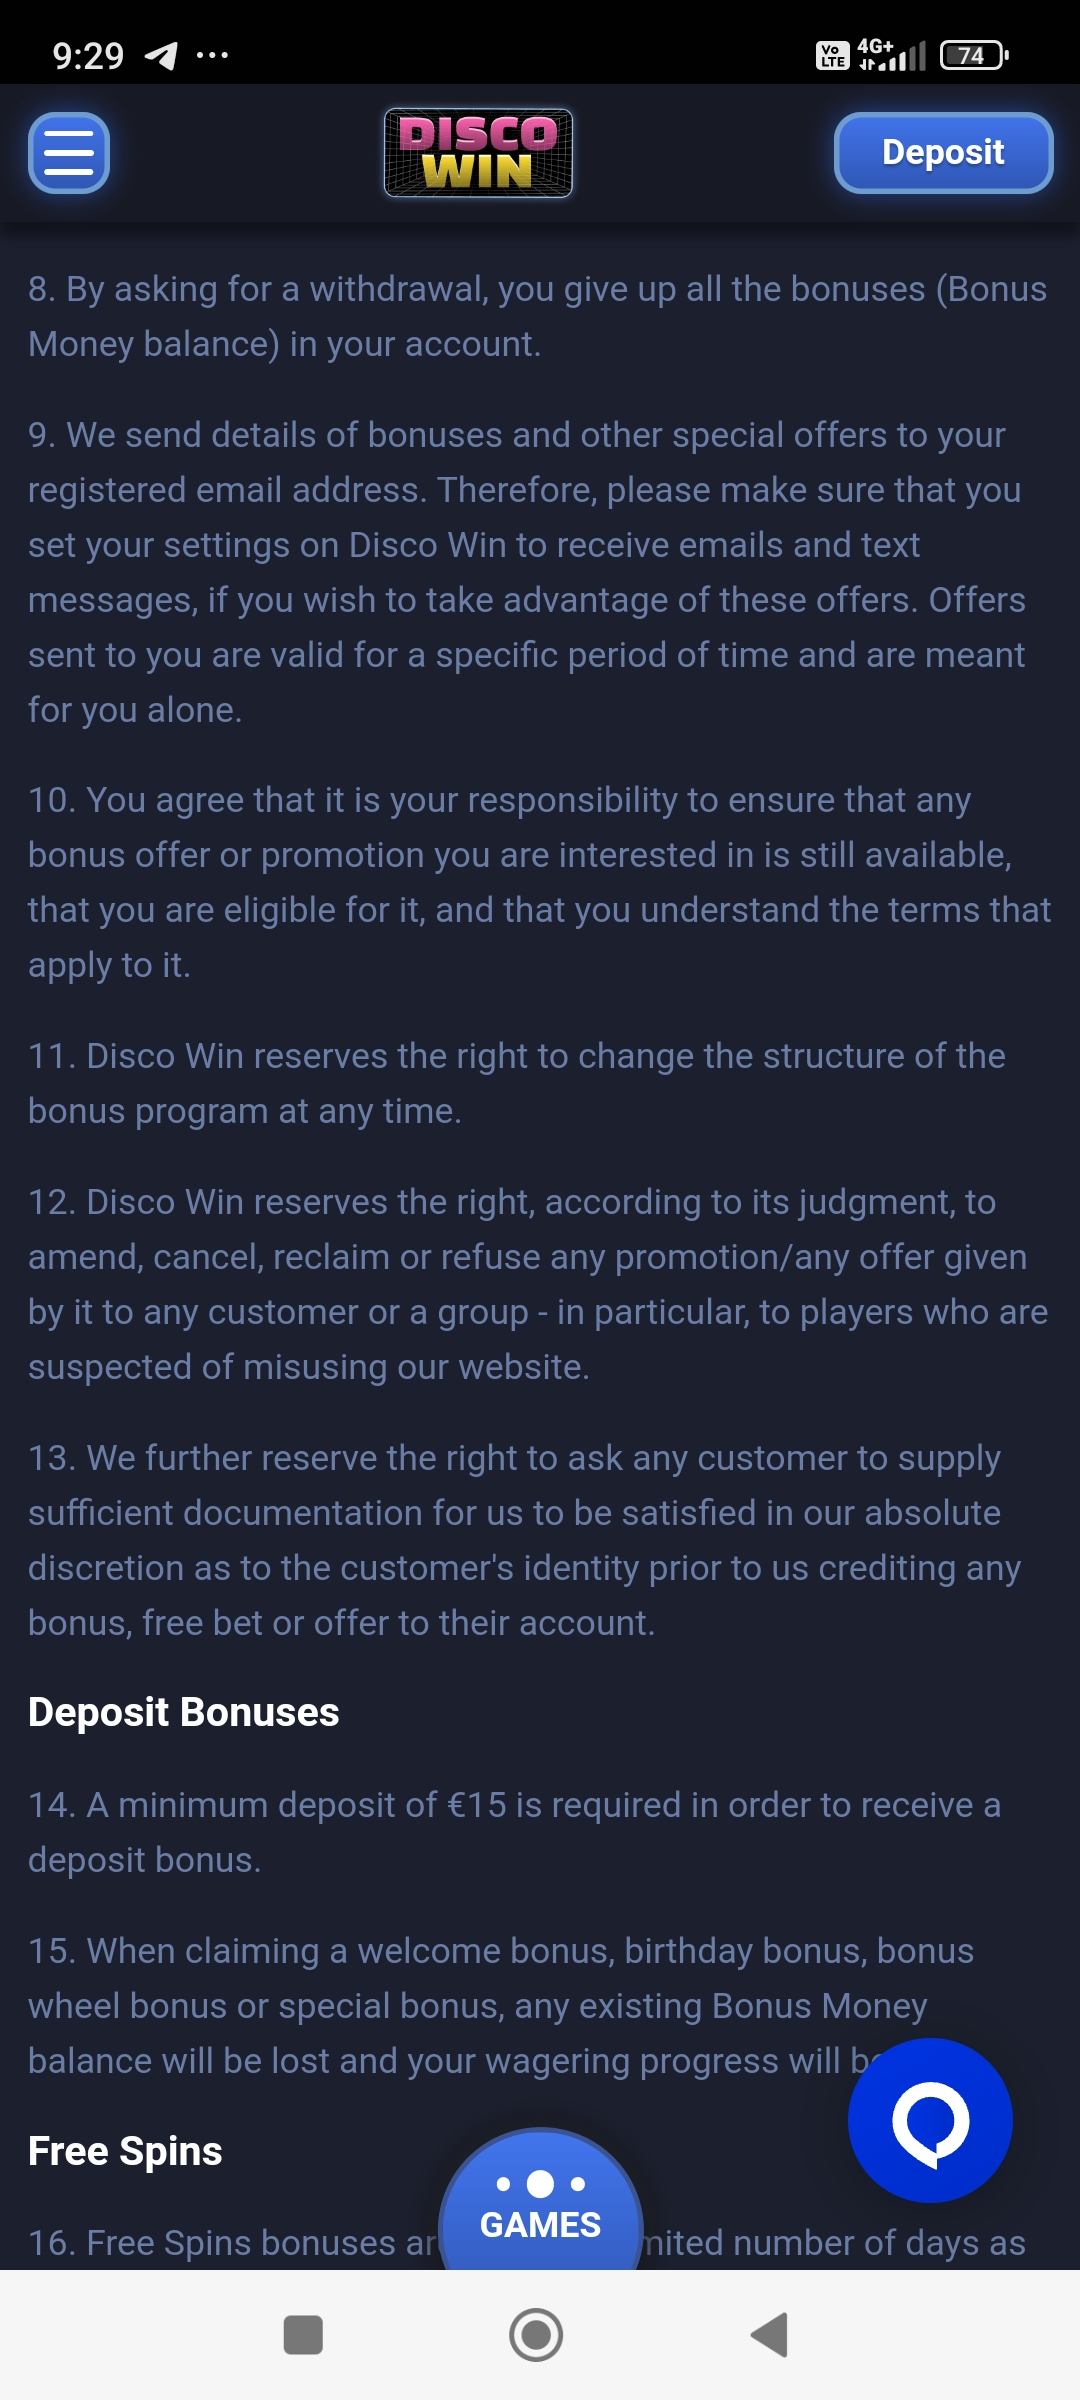Screen dimensions: 1080x2400
Task: Tap the 4G+ signal strength icon
Action: pos(892,55)
